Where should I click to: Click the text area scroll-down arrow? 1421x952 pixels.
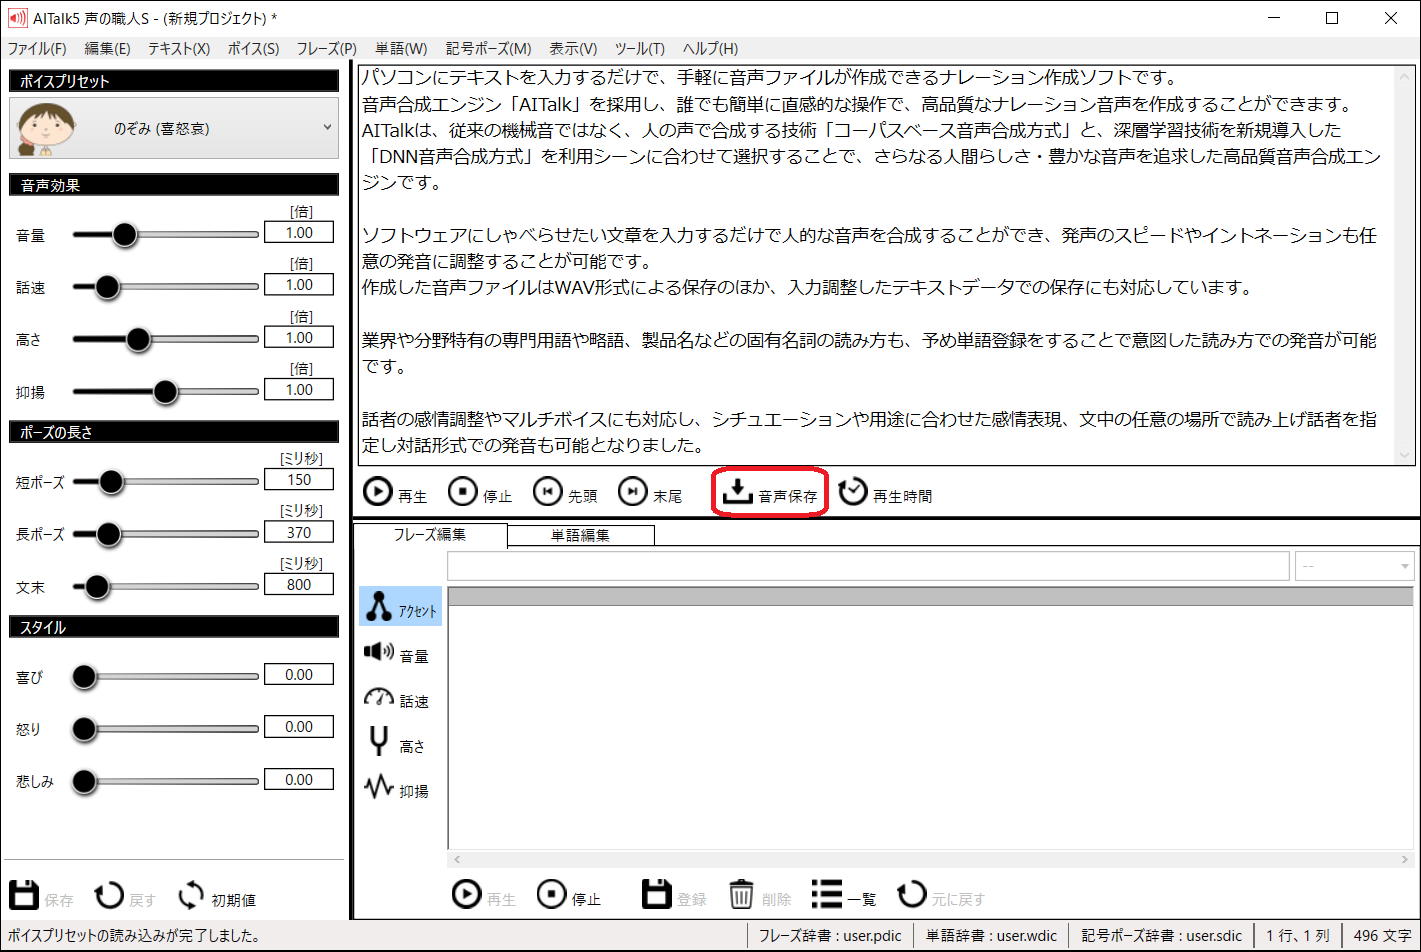pos(1405,454)
